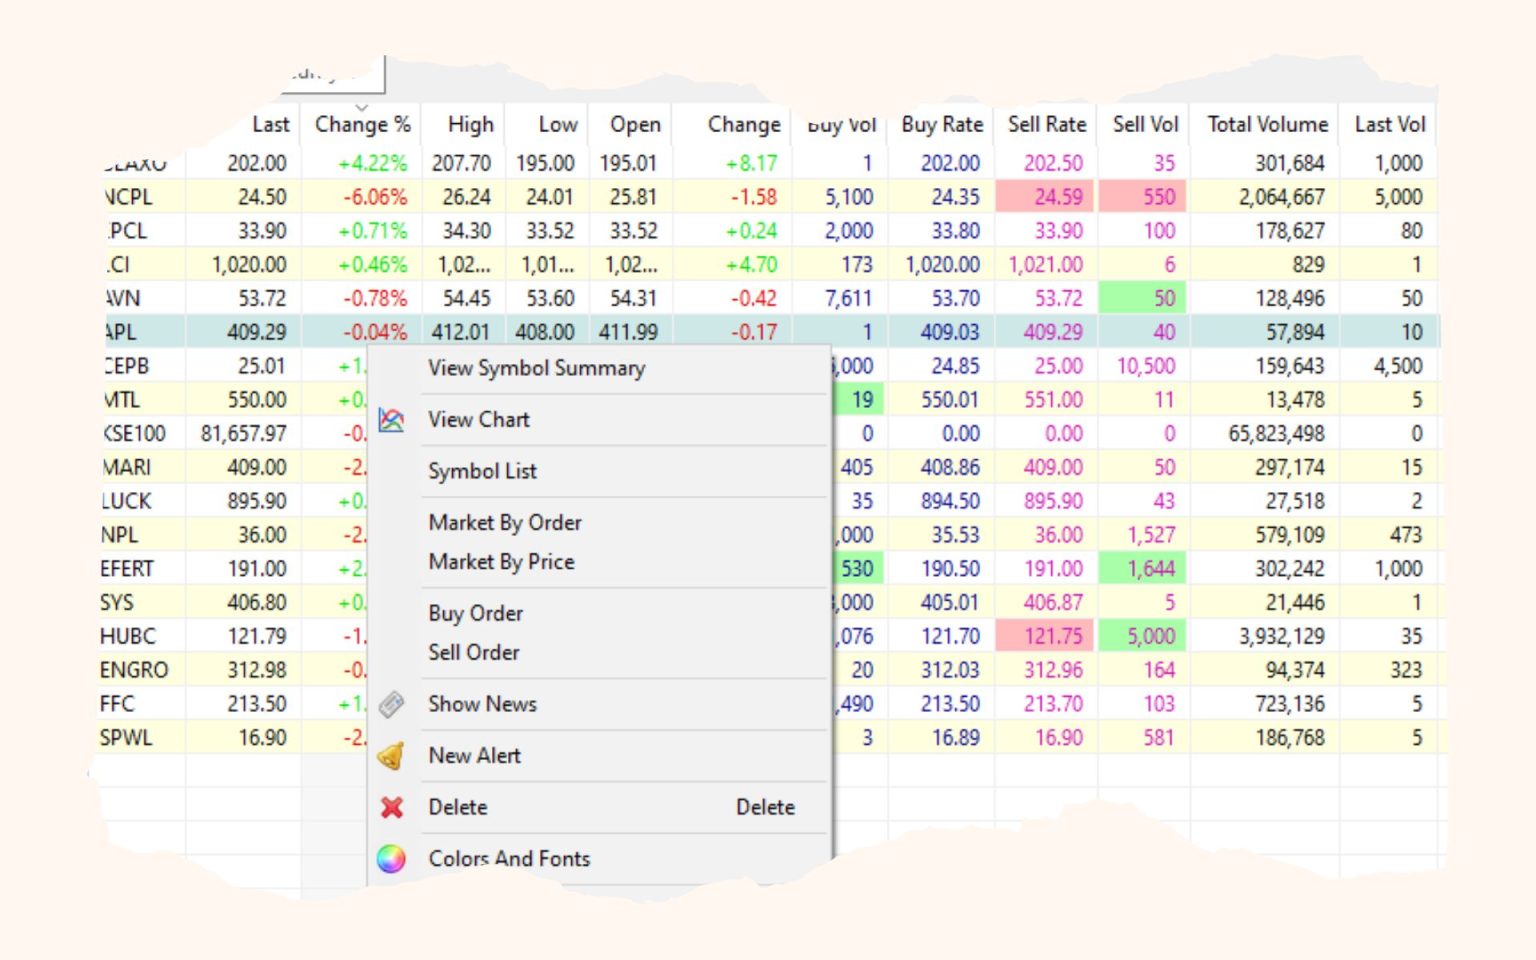Viewport: 1536px width, 960px height.
Task: Click the Total Volume column header
Action: 1266,124
